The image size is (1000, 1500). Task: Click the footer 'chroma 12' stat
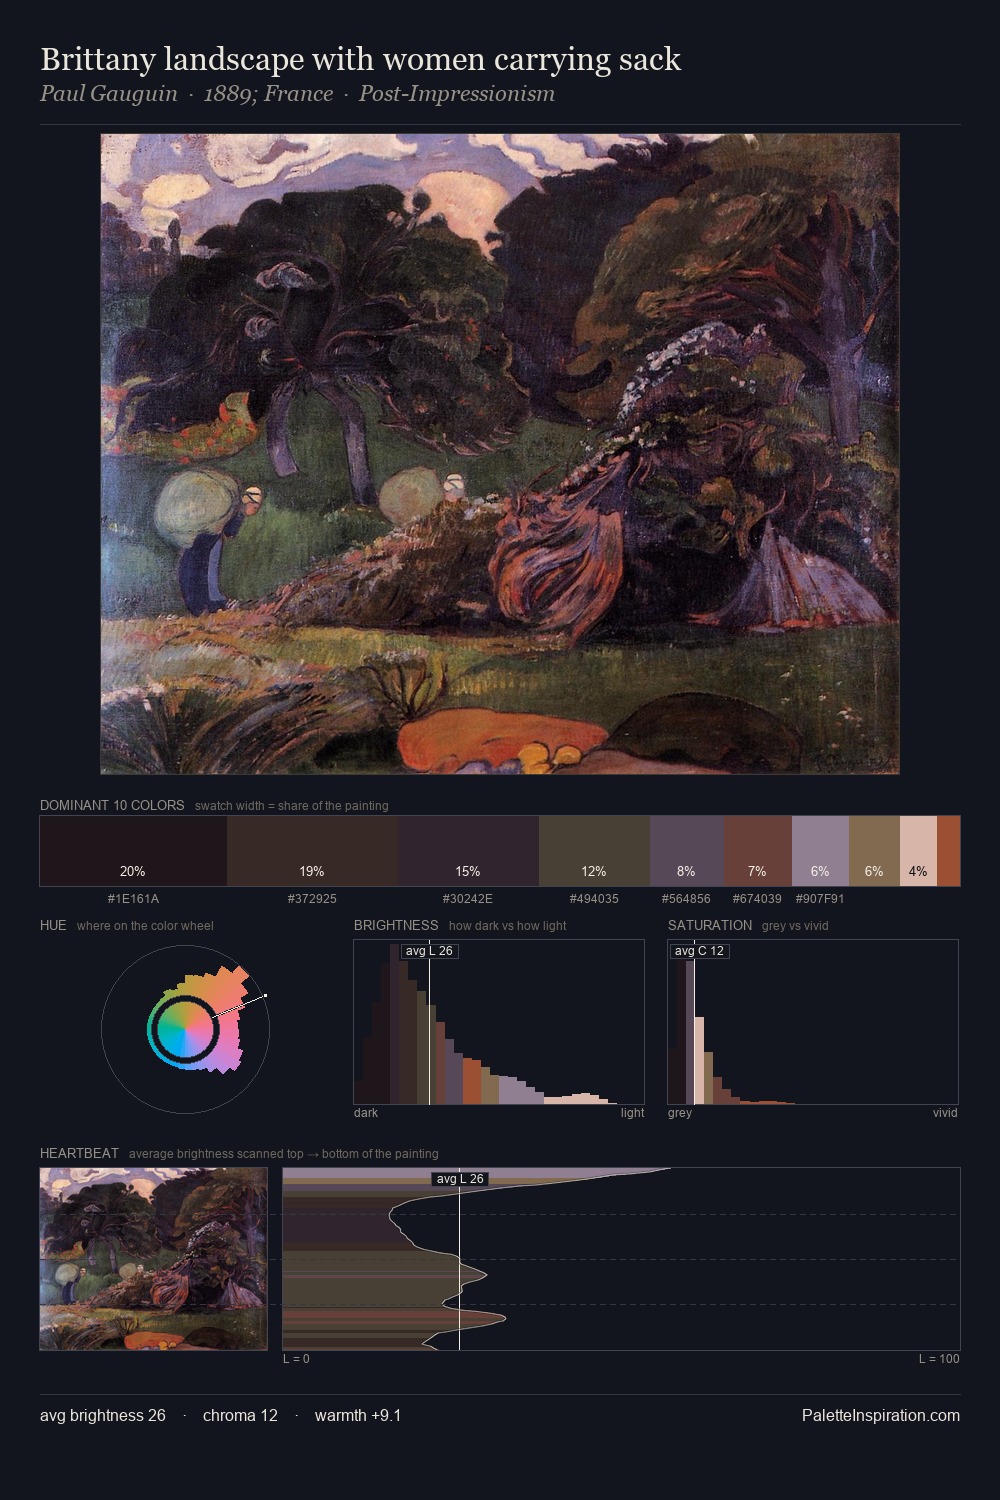[240, 1415]
